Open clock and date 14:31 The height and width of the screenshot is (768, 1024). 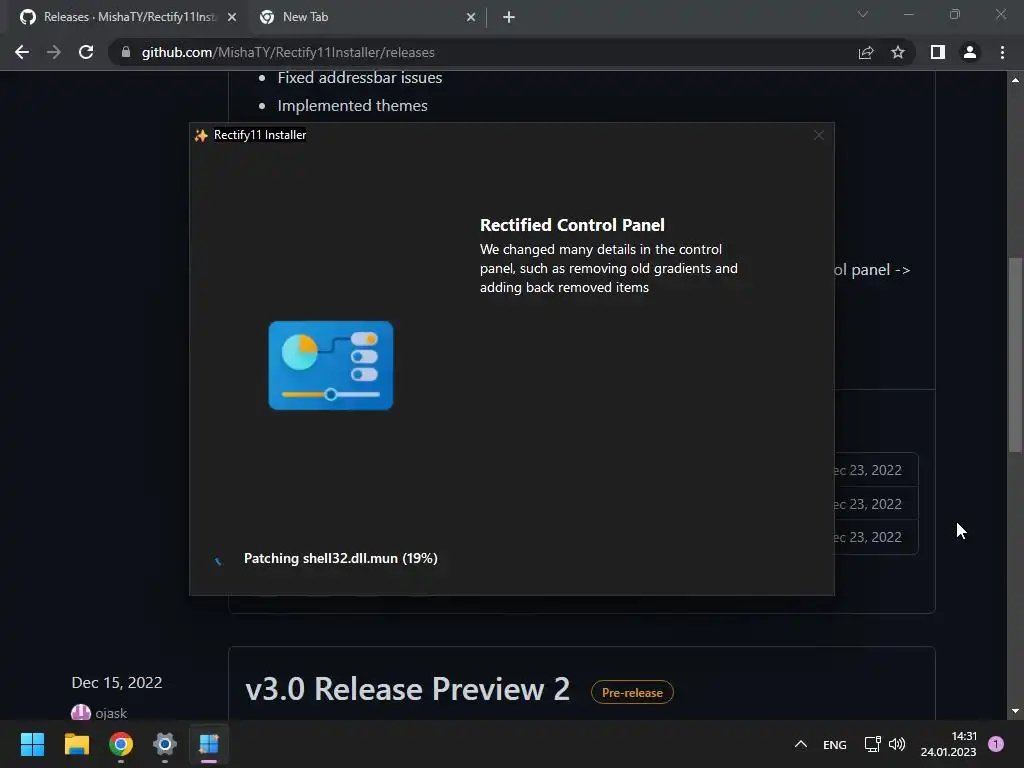948,744
